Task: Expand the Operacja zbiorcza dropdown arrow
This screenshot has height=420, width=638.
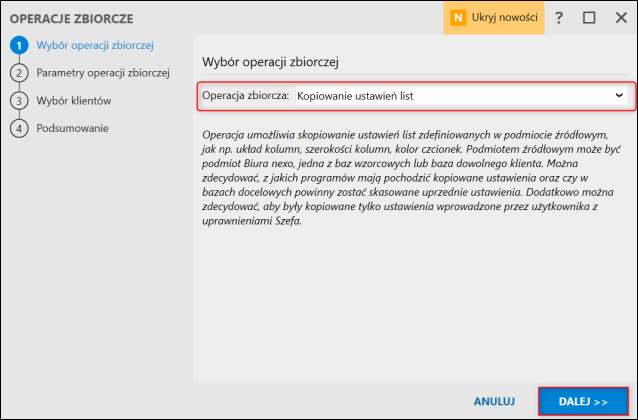Action: 619,95
